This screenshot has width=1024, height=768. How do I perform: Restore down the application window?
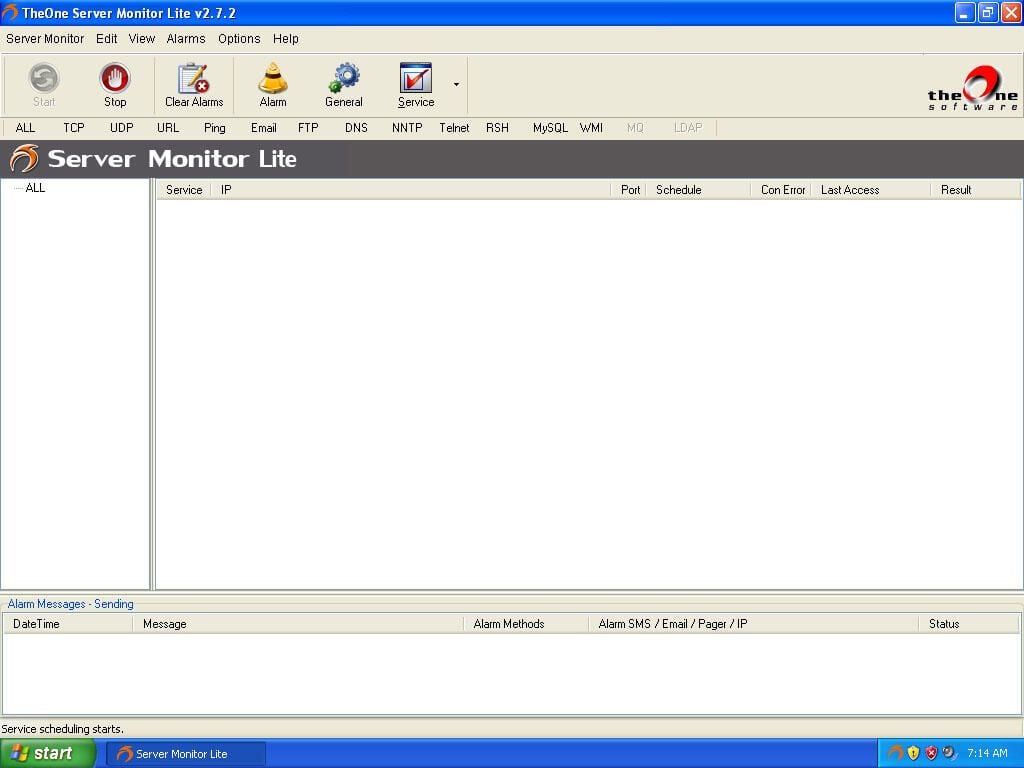point(988,12)
